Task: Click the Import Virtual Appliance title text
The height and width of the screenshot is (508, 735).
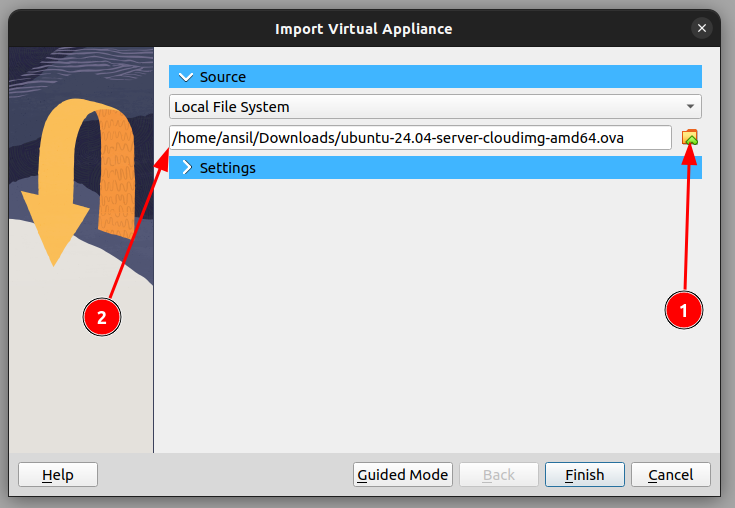Action: point(364,29)
